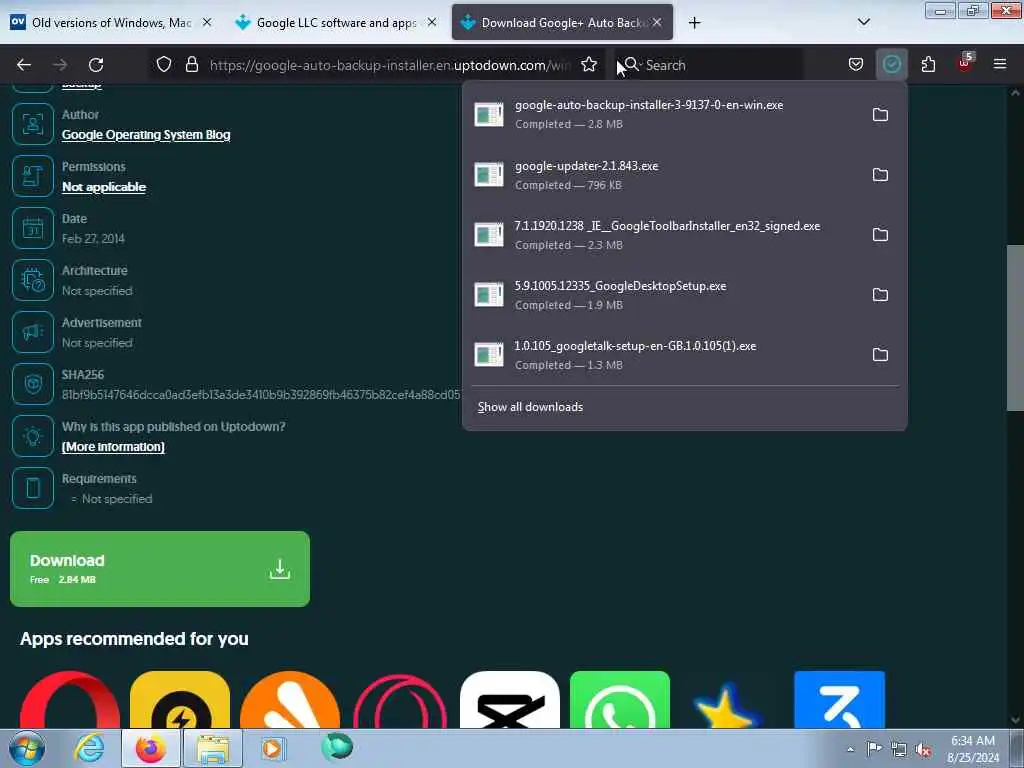The height and width of the screenshot is (768, 1024).
Task: Click Show all downloads
Action: pos(530,407)
